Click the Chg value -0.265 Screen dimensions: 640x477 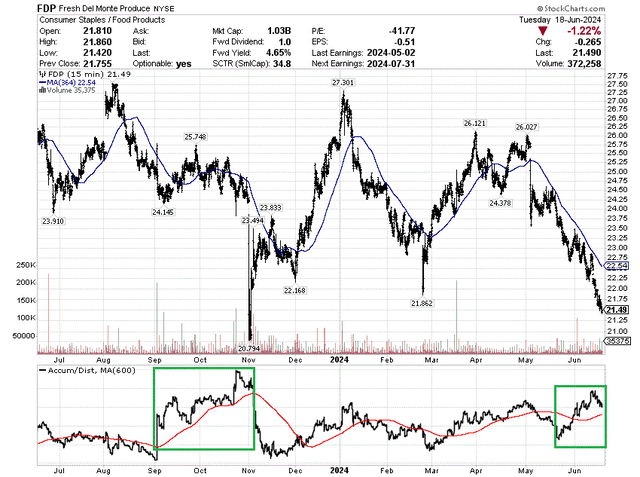[588, 42]
